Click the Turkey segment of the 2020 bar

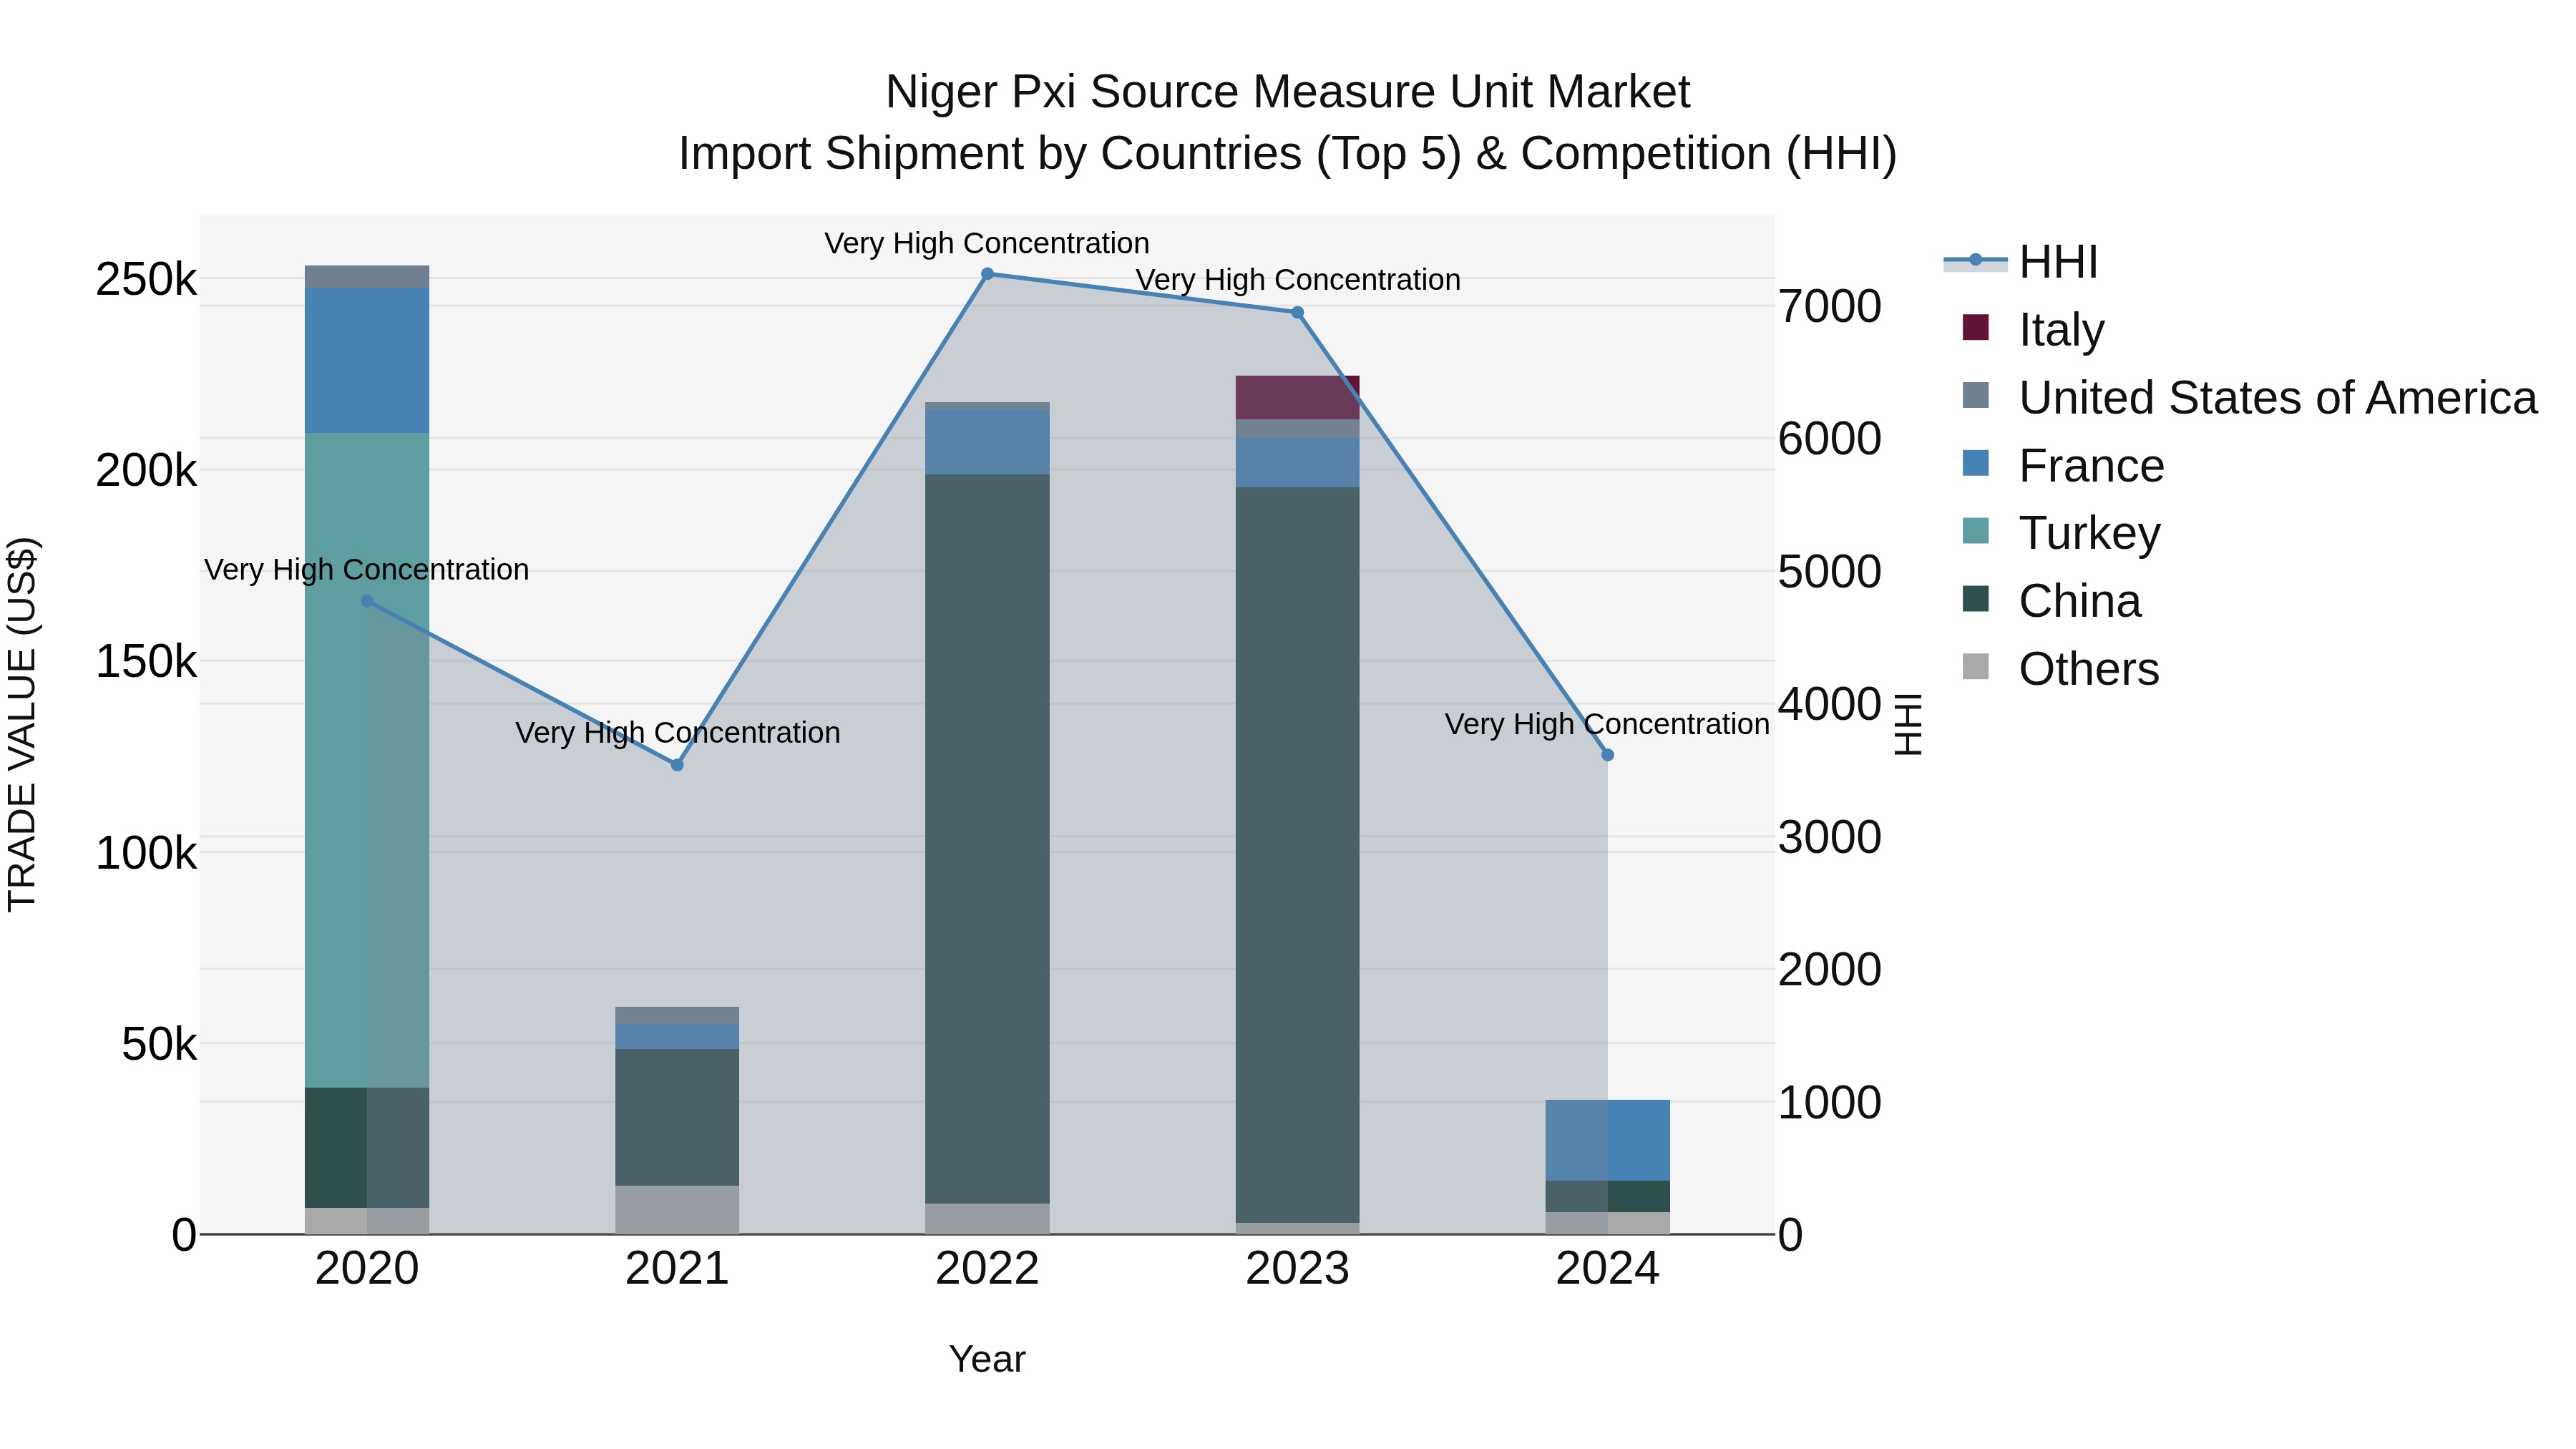coord(367,760)
